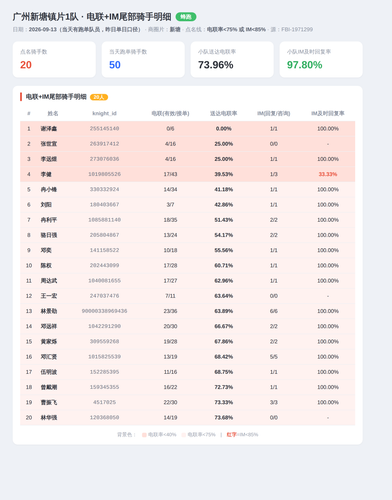This screenshot has width=392, height=500.
Task: Click knight ID 255145140
Action: tap(104, 129)
